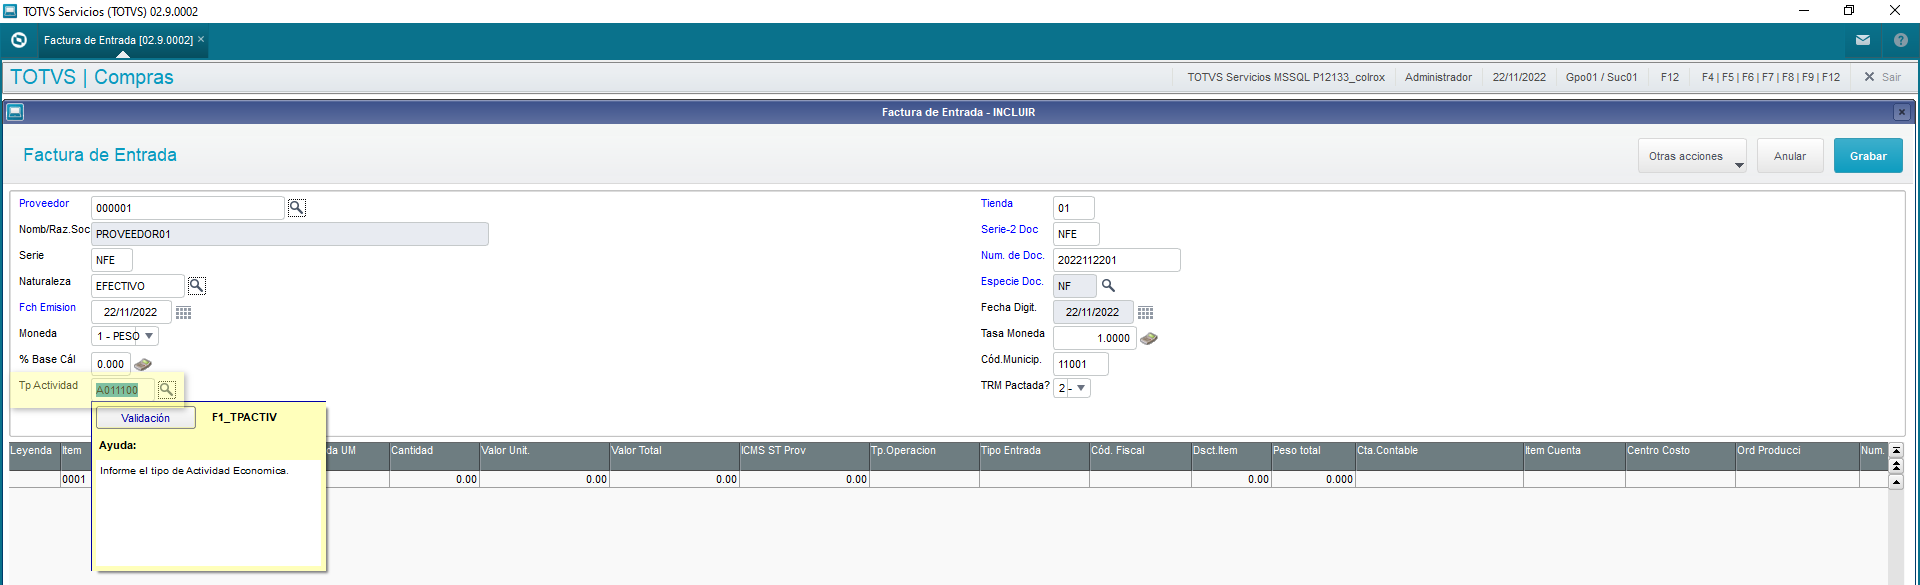Close the Factura de Entrada INCLUIR dialog

tap(1902, 112)
